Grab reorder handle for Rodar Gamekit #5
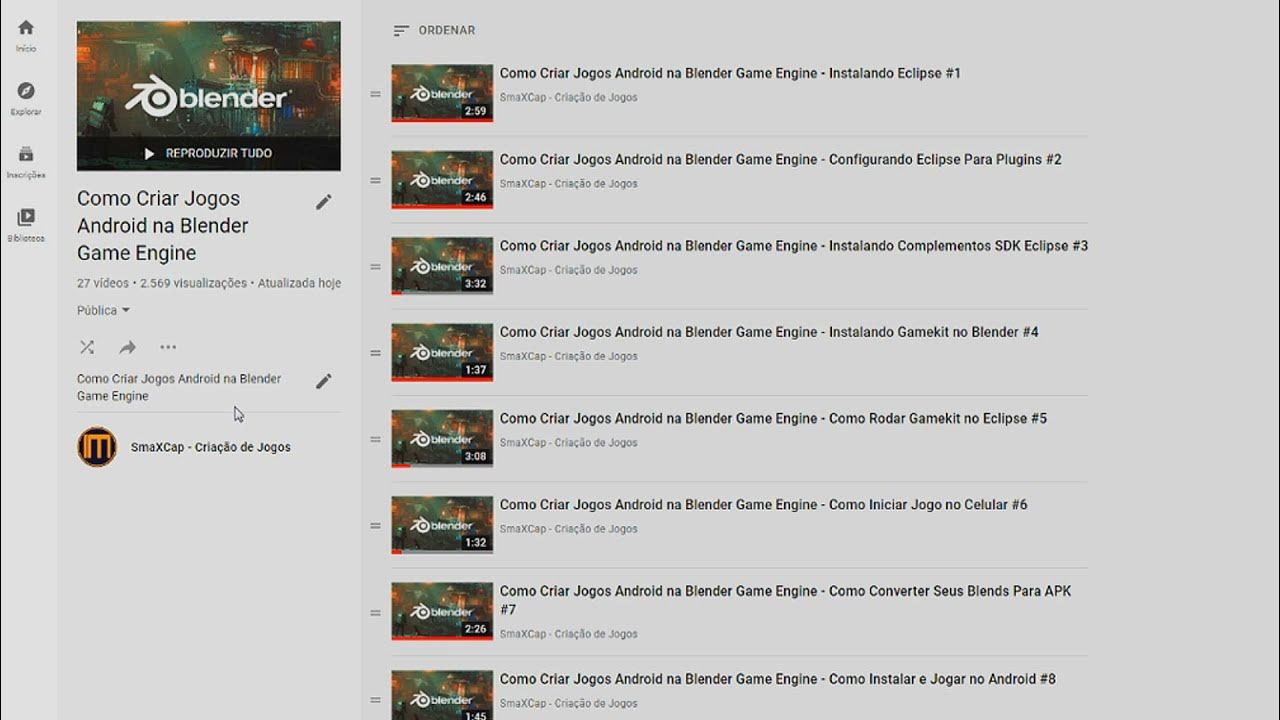1280x720 pixels. point(376,439)
